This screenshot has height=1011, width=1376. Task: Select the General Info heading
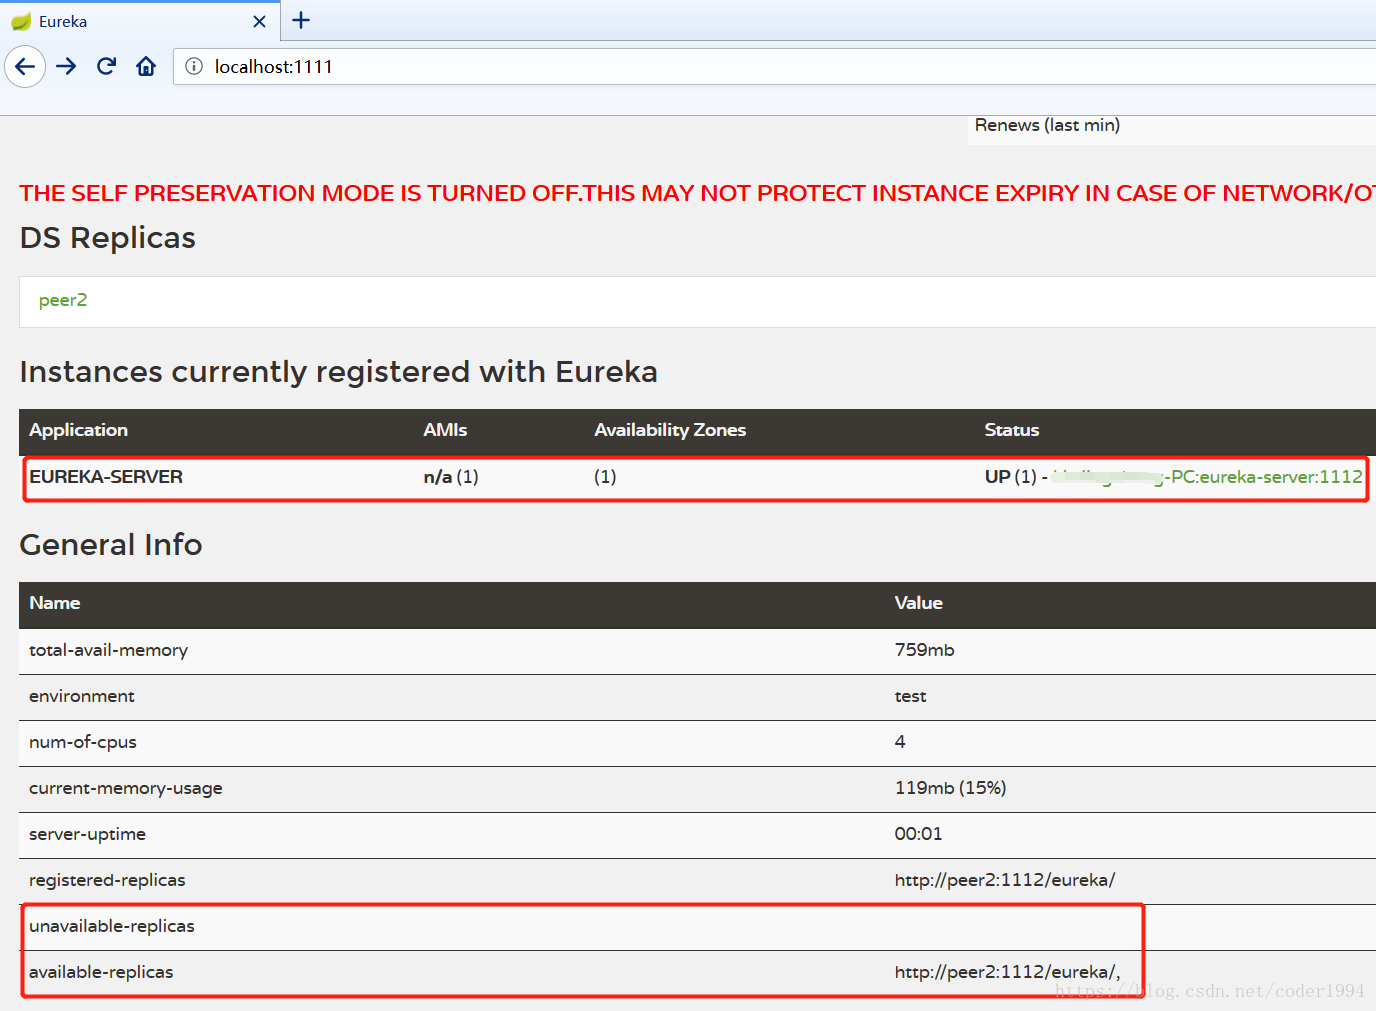tap(111, 545)
